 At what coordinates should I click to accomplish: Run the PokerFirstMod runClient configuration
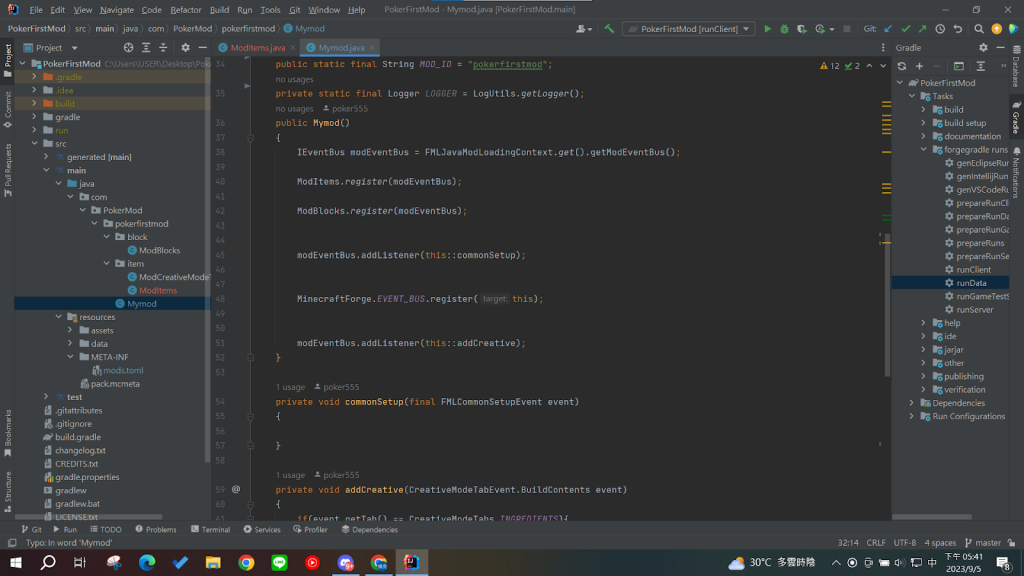tap(767, 29)
